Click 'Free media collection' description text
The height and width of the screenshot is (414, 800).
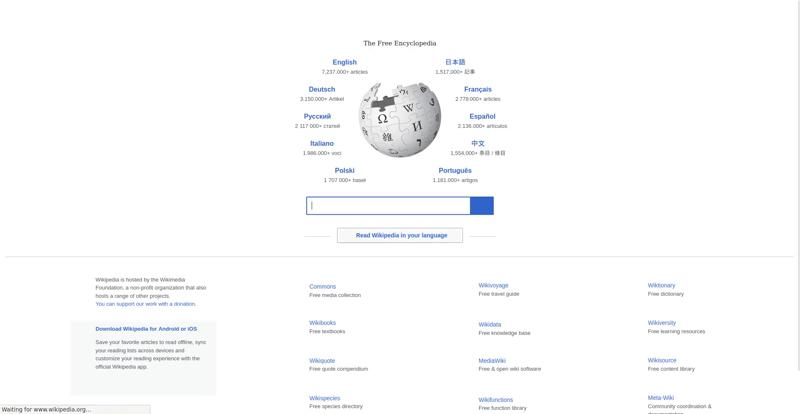[x=335, y=295]
